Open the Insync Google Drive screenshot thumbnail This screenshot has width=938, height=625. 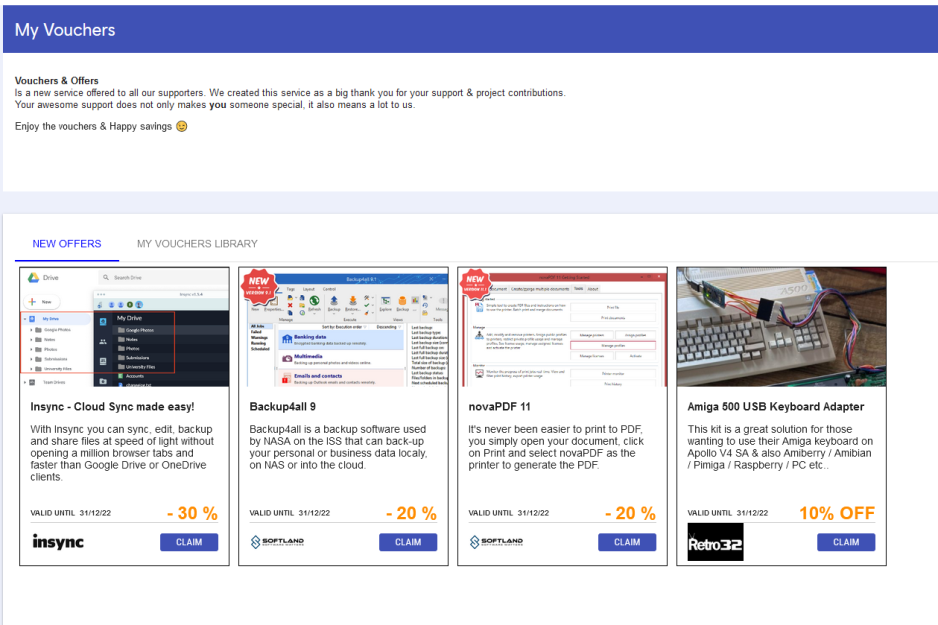click(x=124, y=327)
